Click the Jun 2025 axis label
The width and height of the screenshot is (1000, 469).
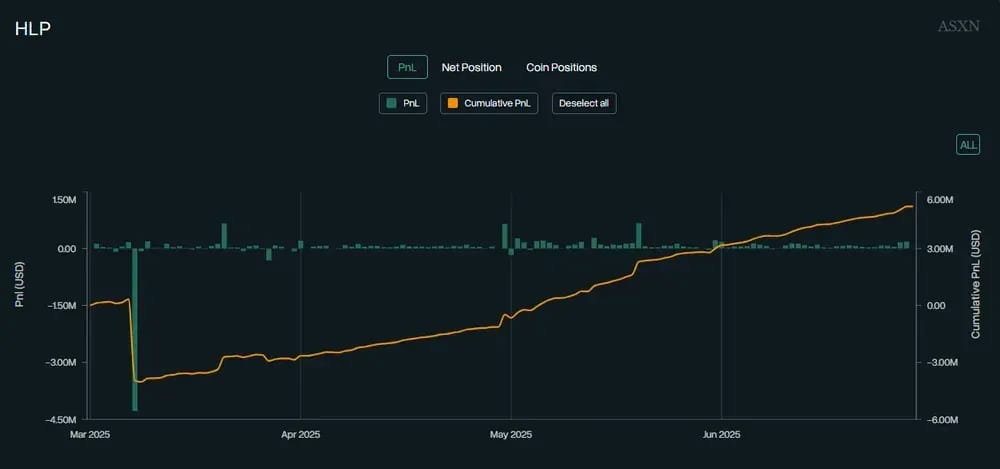(x=721, y=435)
